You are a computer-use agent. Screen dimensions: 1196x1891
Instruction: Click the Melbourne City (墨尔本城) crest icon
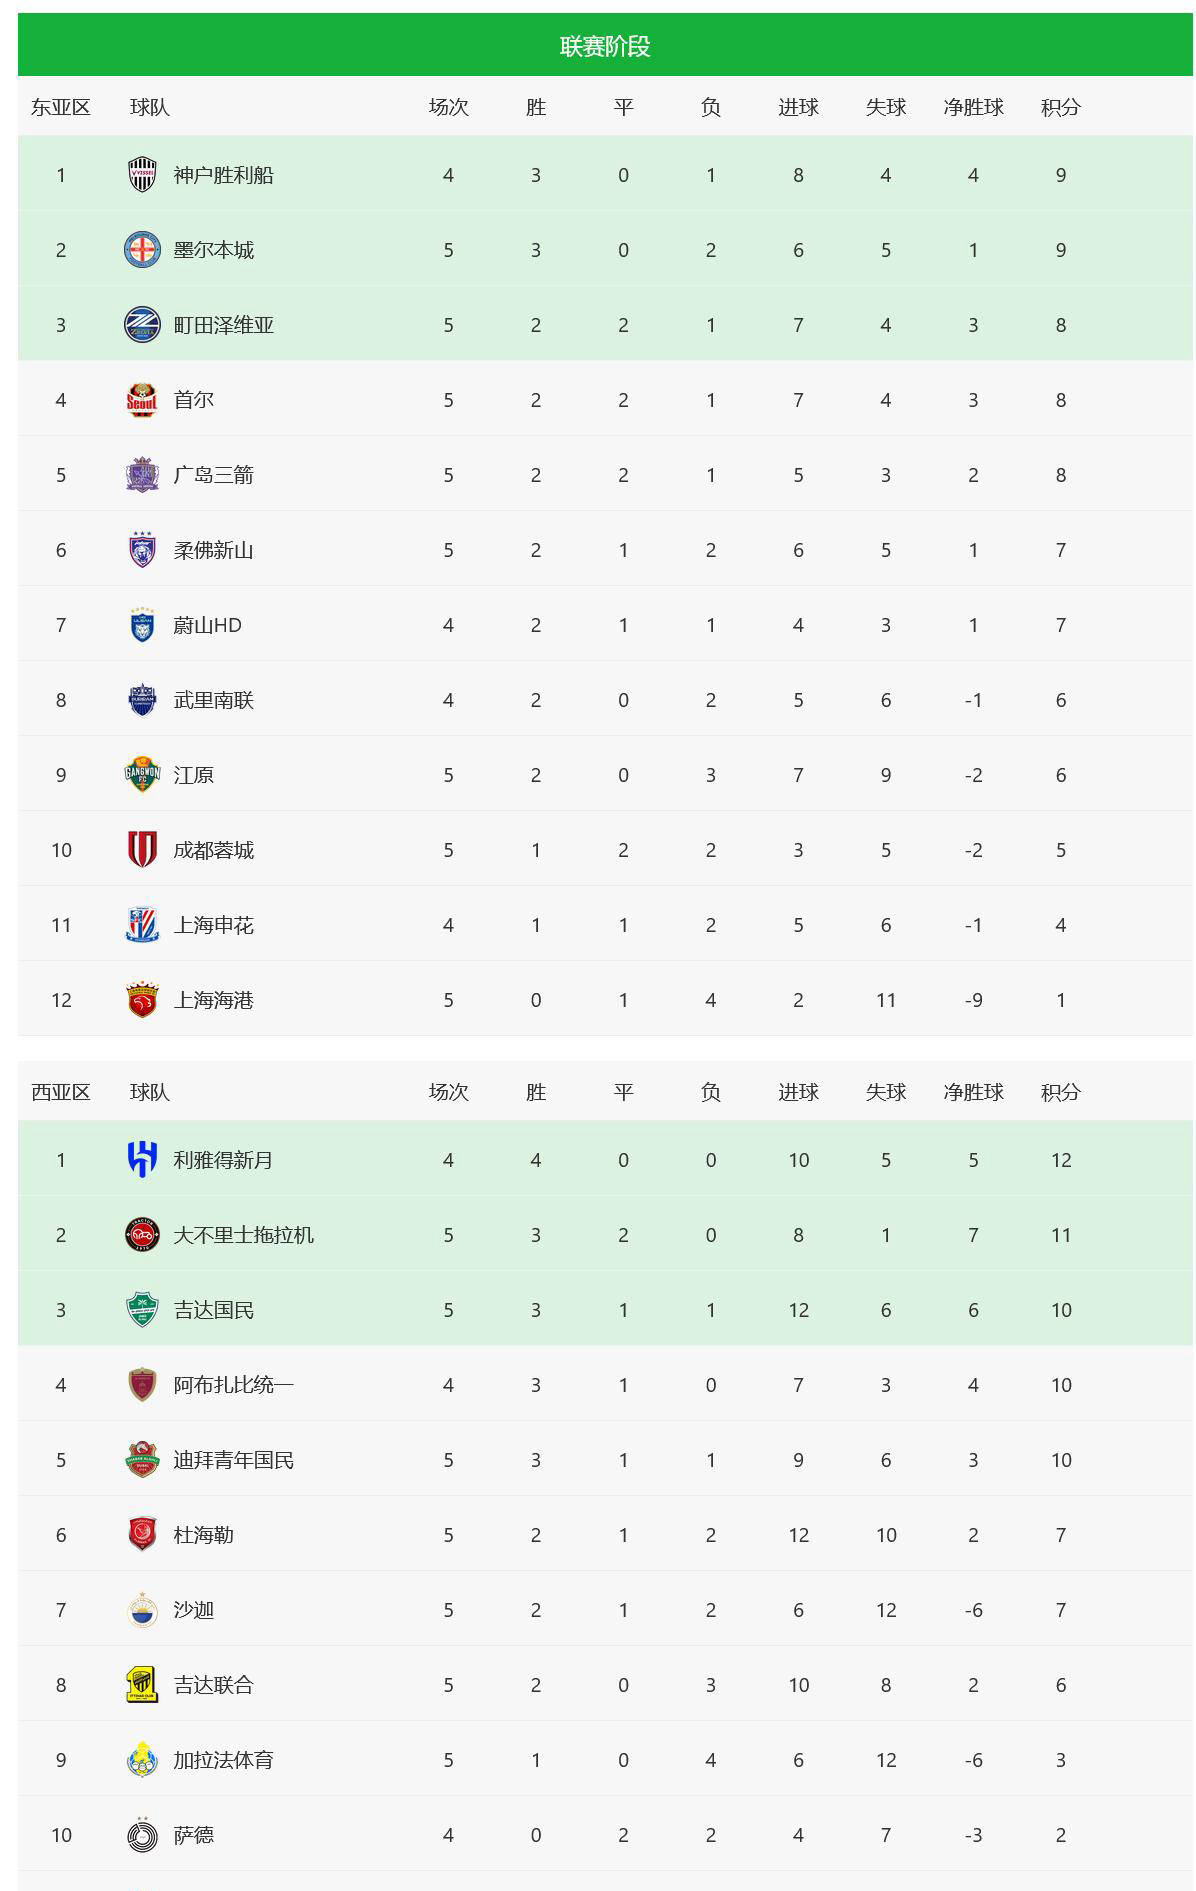142,250
